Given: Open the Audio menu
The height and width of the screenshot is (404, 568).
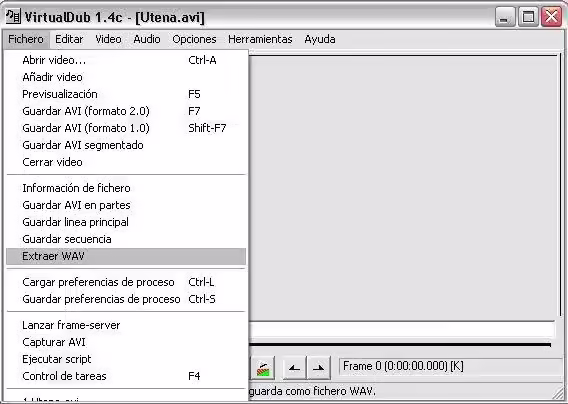Looking at the screenshot, I should [147, 39].
